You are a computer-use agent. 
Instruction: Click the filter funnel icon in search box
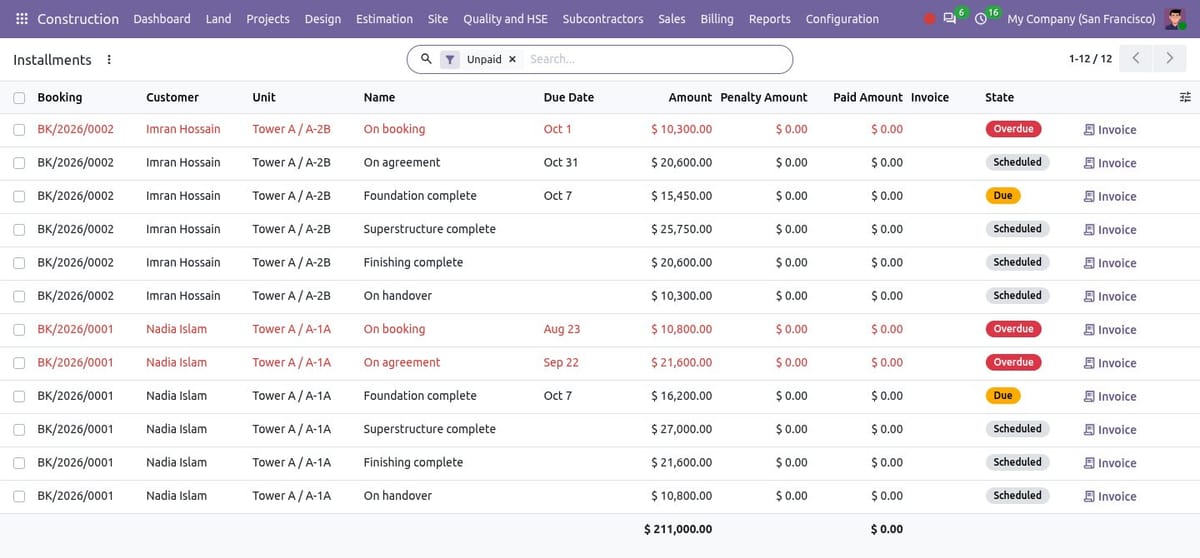[x=450, y=60]
